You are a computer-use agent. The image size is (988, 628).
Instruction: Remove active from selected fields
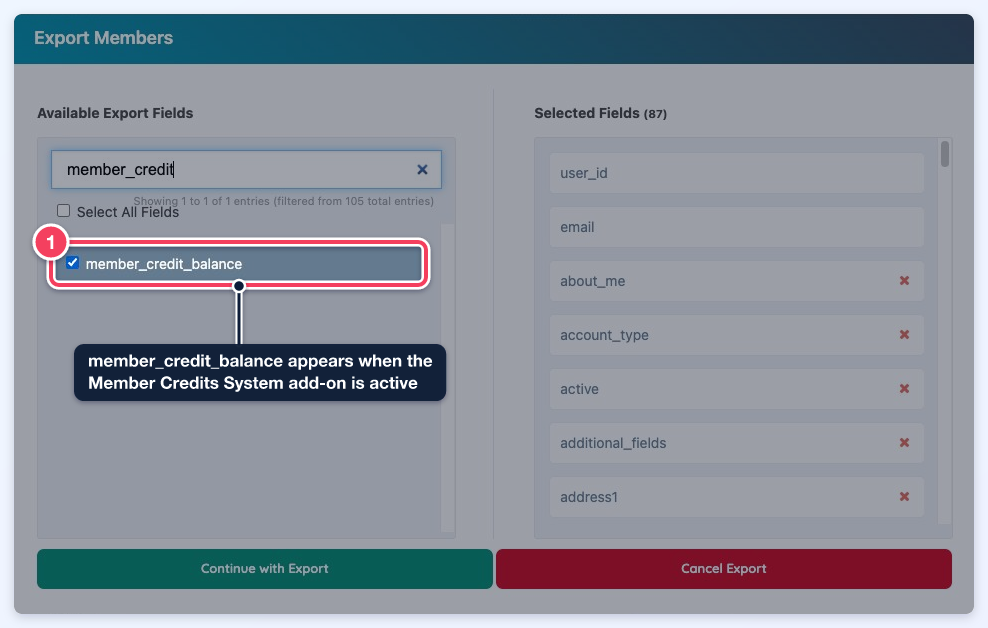pyautogui.click(x=904, y=389)
